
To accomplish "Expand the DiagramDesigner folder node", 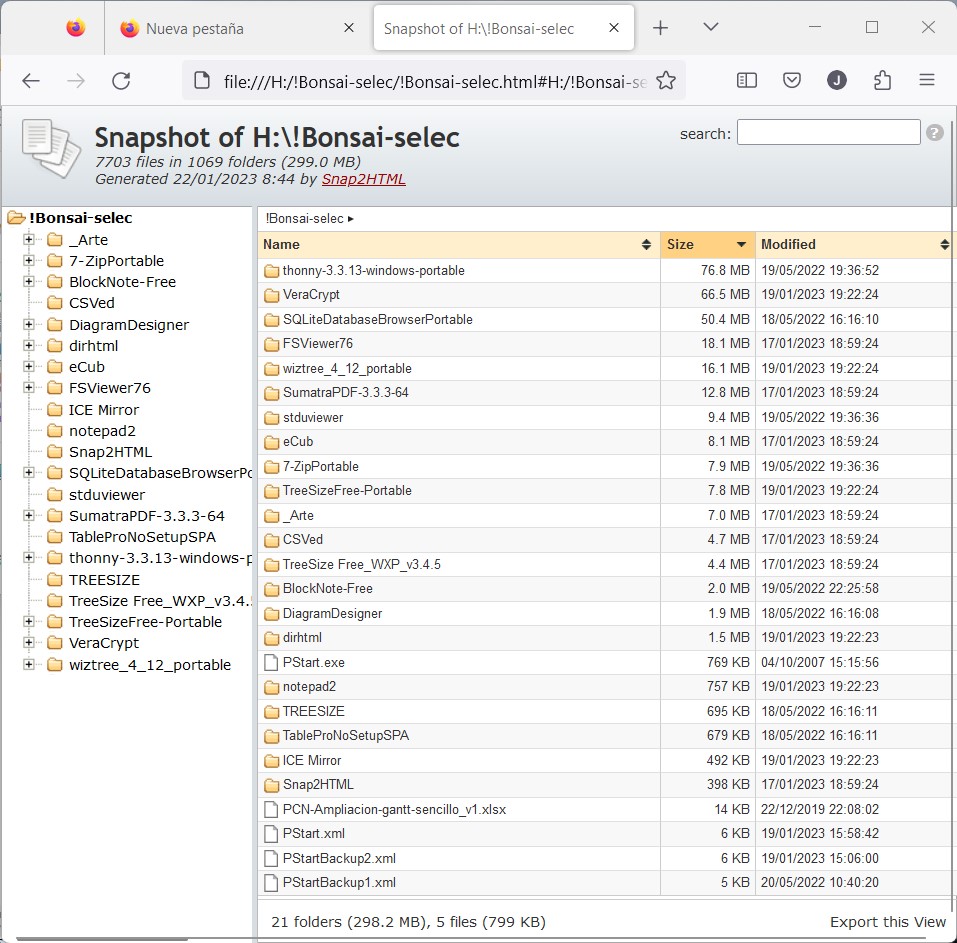I will coord(29,325).
